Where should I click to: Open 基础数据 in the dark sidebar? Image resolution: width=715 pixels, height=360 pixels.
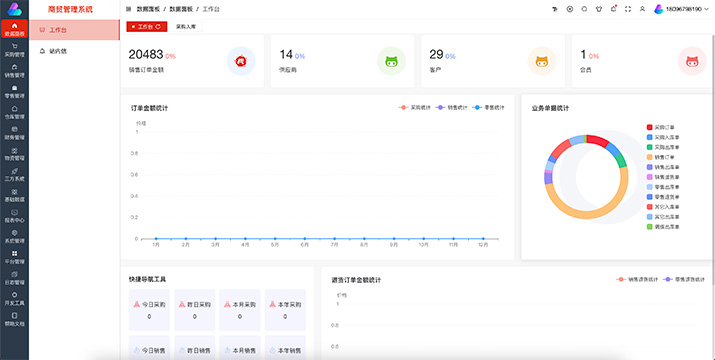pyautogui.click(x=15, y=195)
